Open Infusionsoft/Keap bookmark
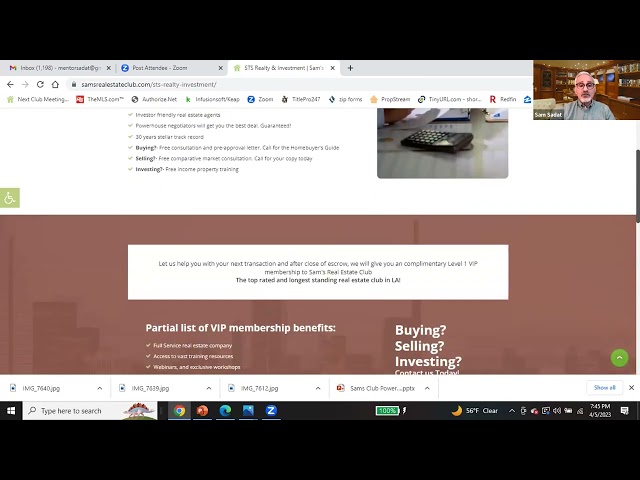The height and width of the screenshot is (480, 640). (x=212, y=99)
